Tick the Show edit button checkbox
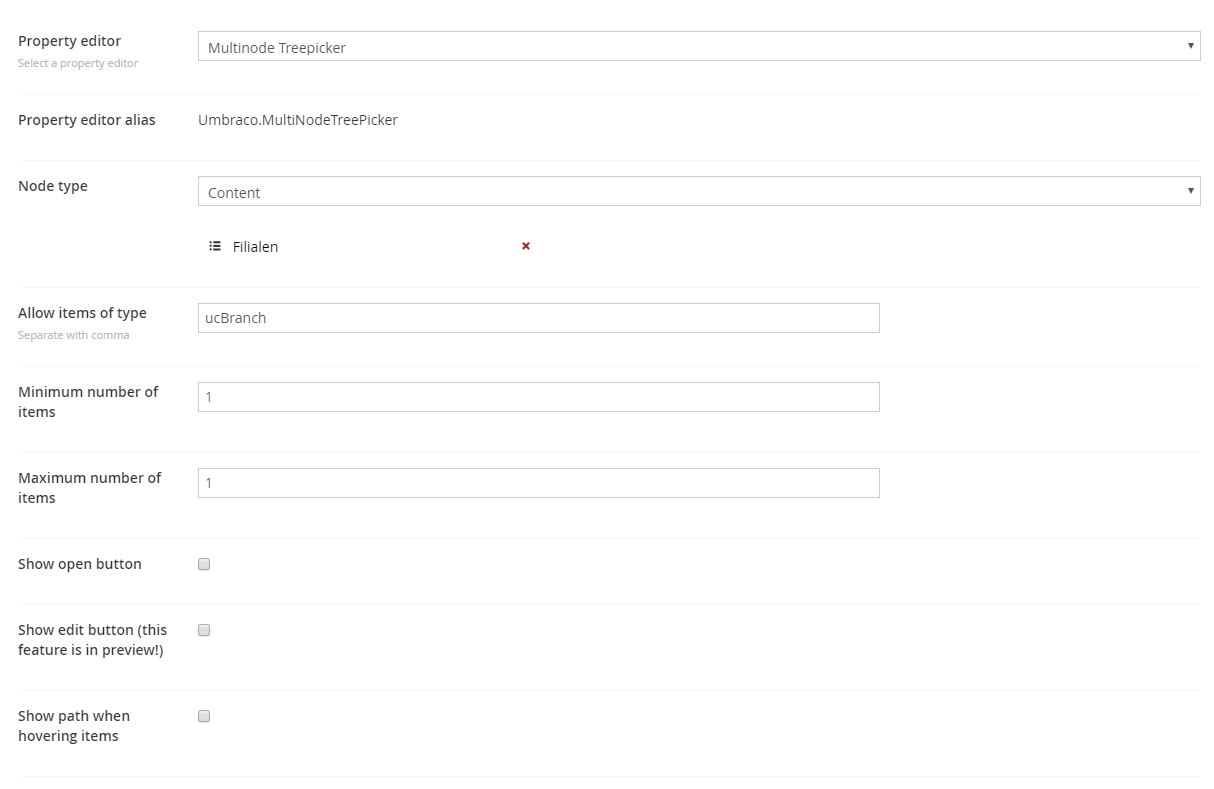Screen dimensions: 1214x789 204,630
